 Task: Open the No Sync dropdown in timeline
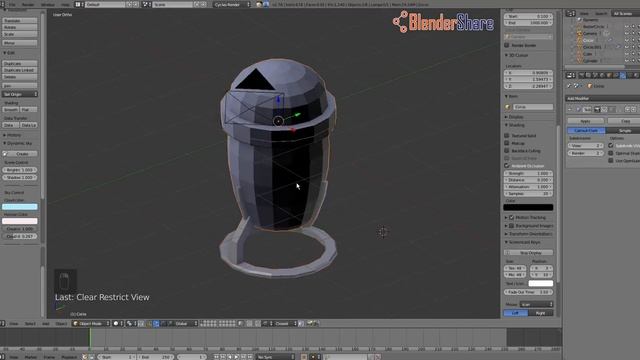point(276,357)
